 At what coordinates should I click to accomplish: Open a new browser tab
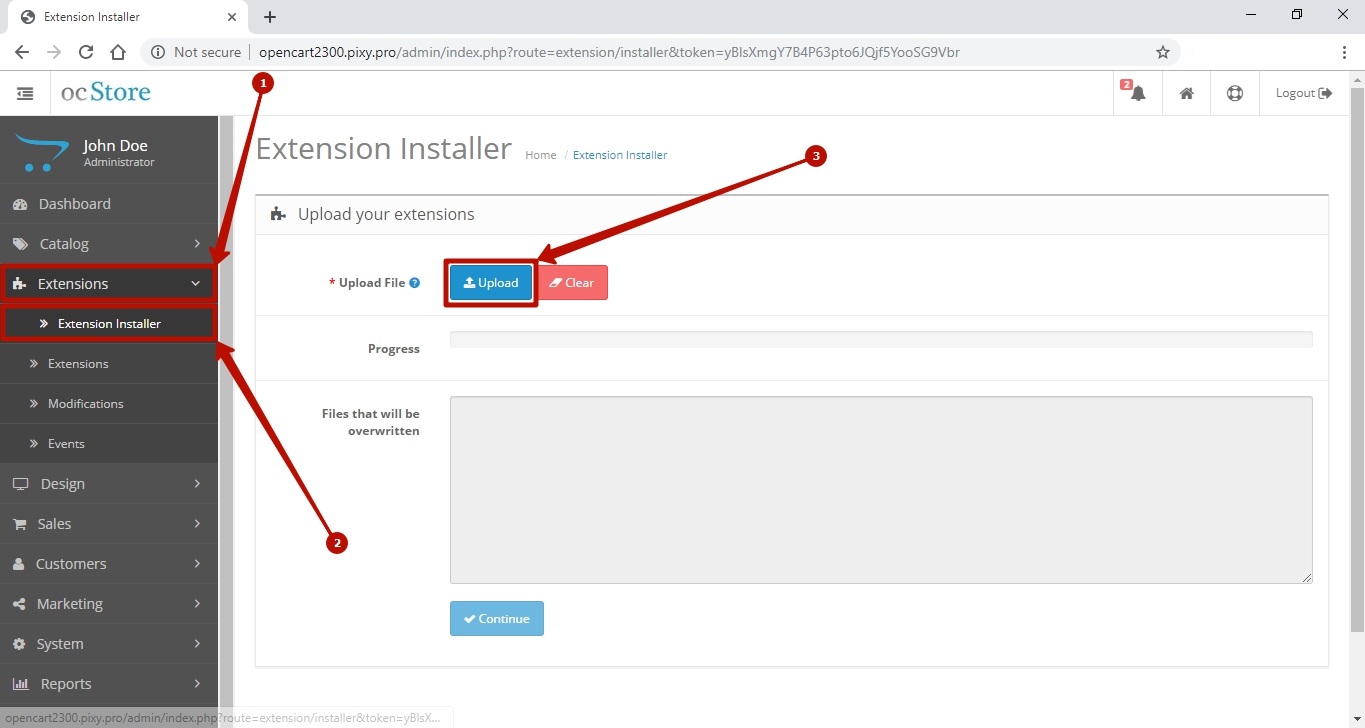270,17
